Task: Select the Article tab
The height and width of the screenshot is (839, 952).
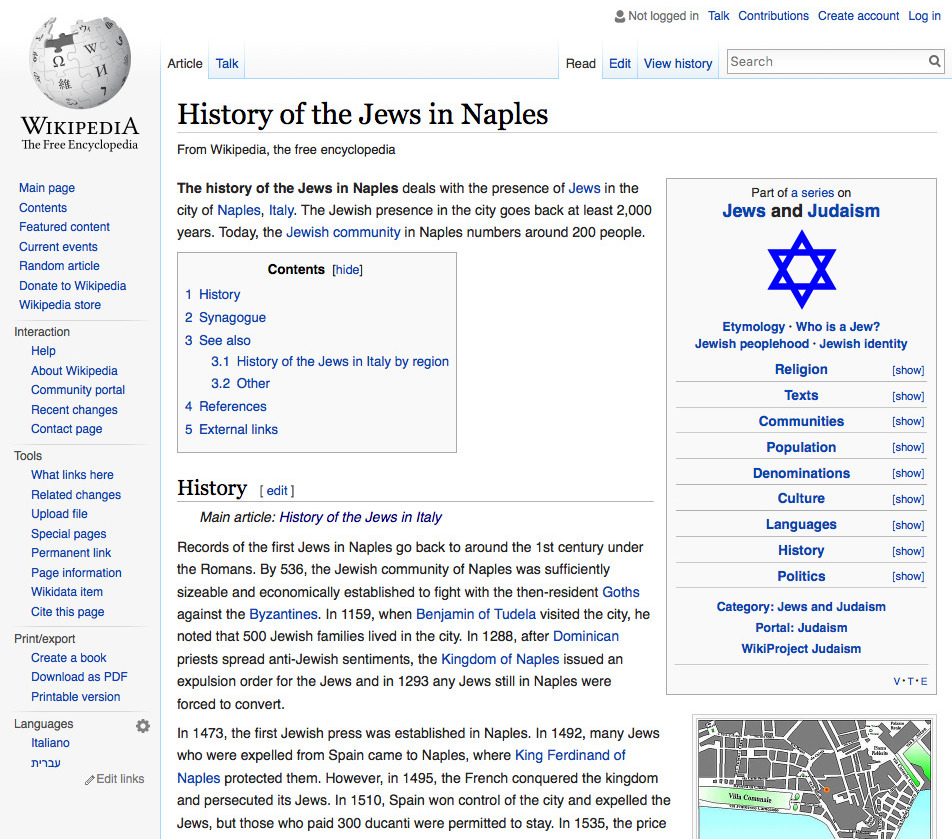Action: pyautogui.click(x=185, y=63)
